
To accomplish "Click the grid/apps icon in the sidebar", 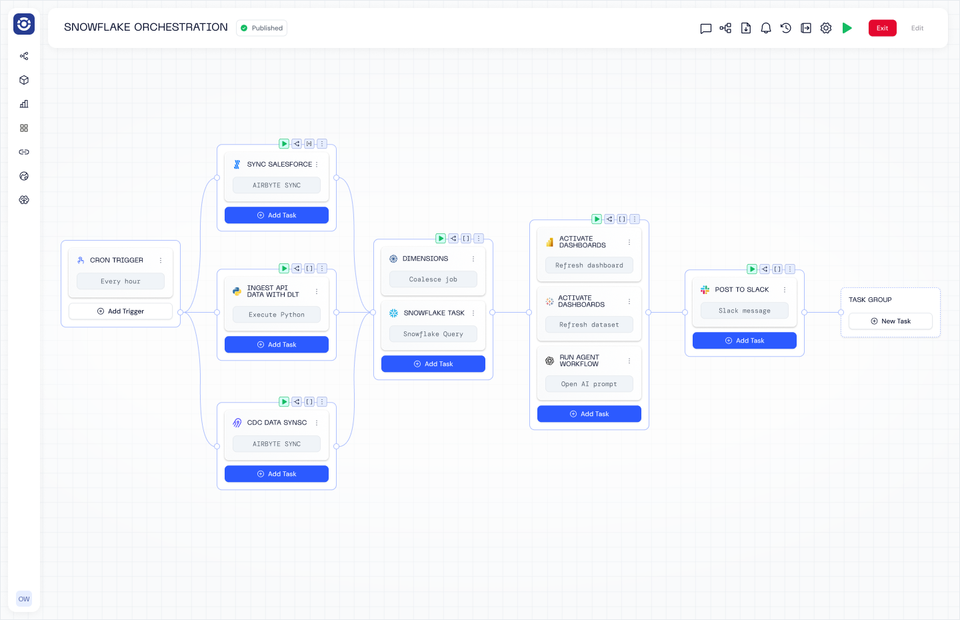I will pos(23,128).
